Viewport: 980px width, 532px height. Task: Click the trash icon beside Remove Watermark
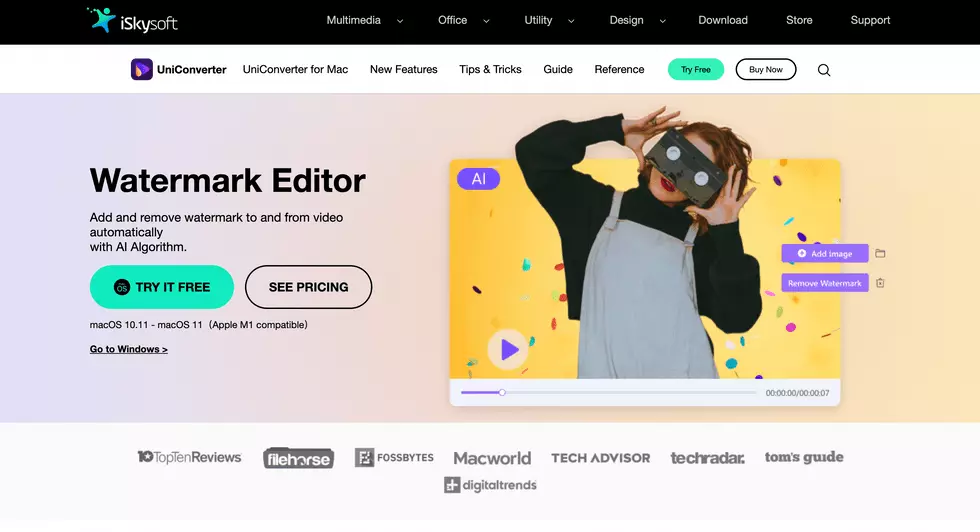point(880,283)
